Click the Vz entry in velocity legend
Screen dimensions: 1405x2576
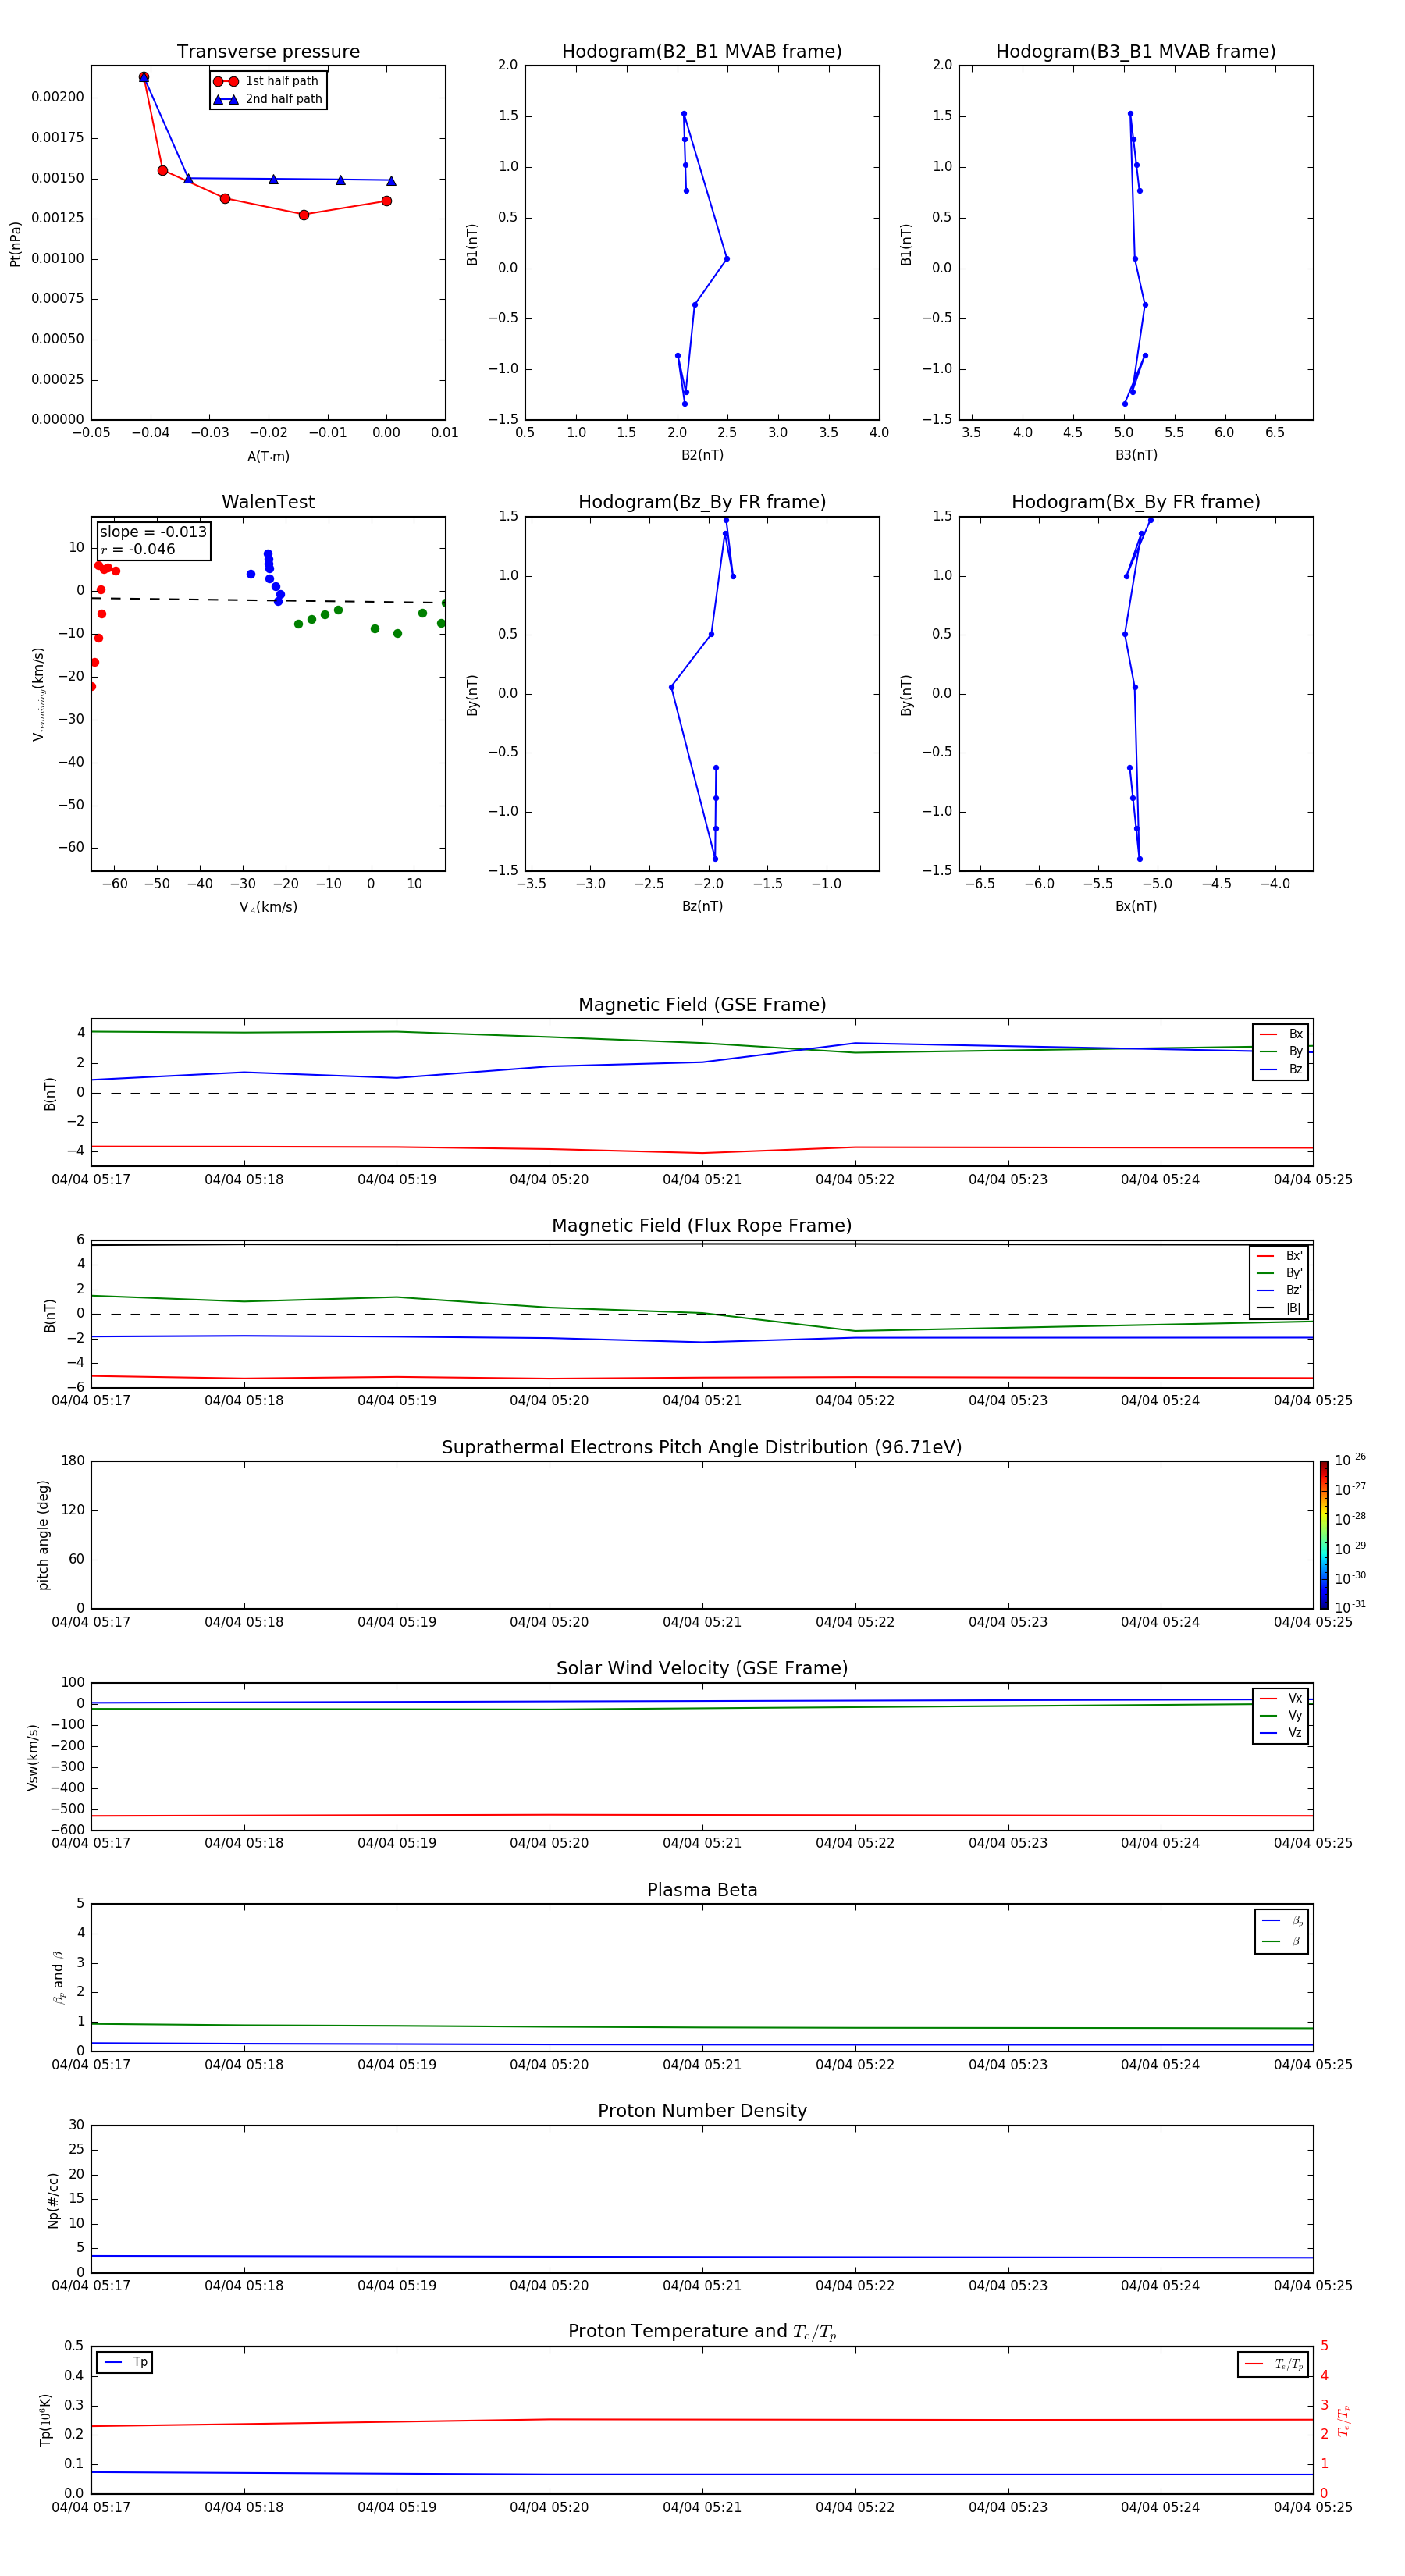[1281, 1733]
